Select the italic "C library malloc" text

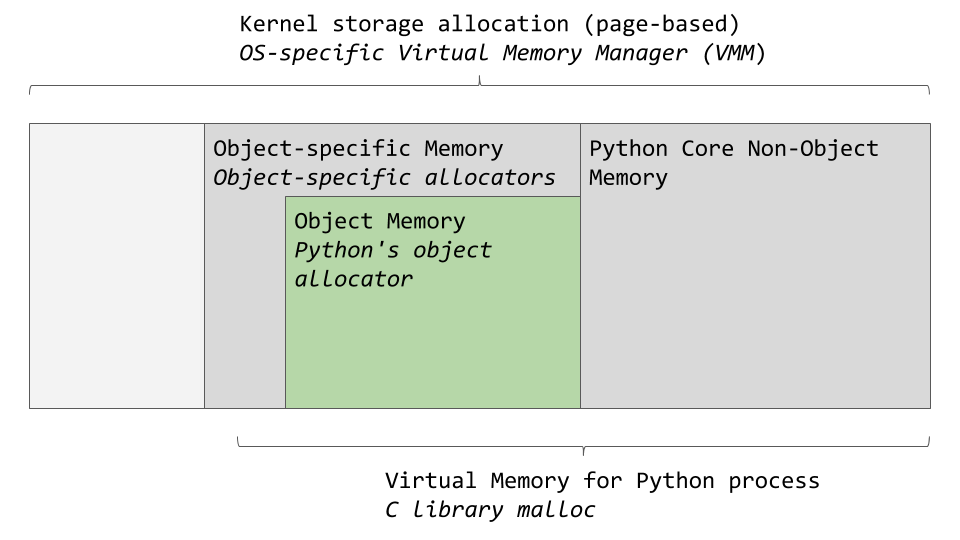pos(490,510)
